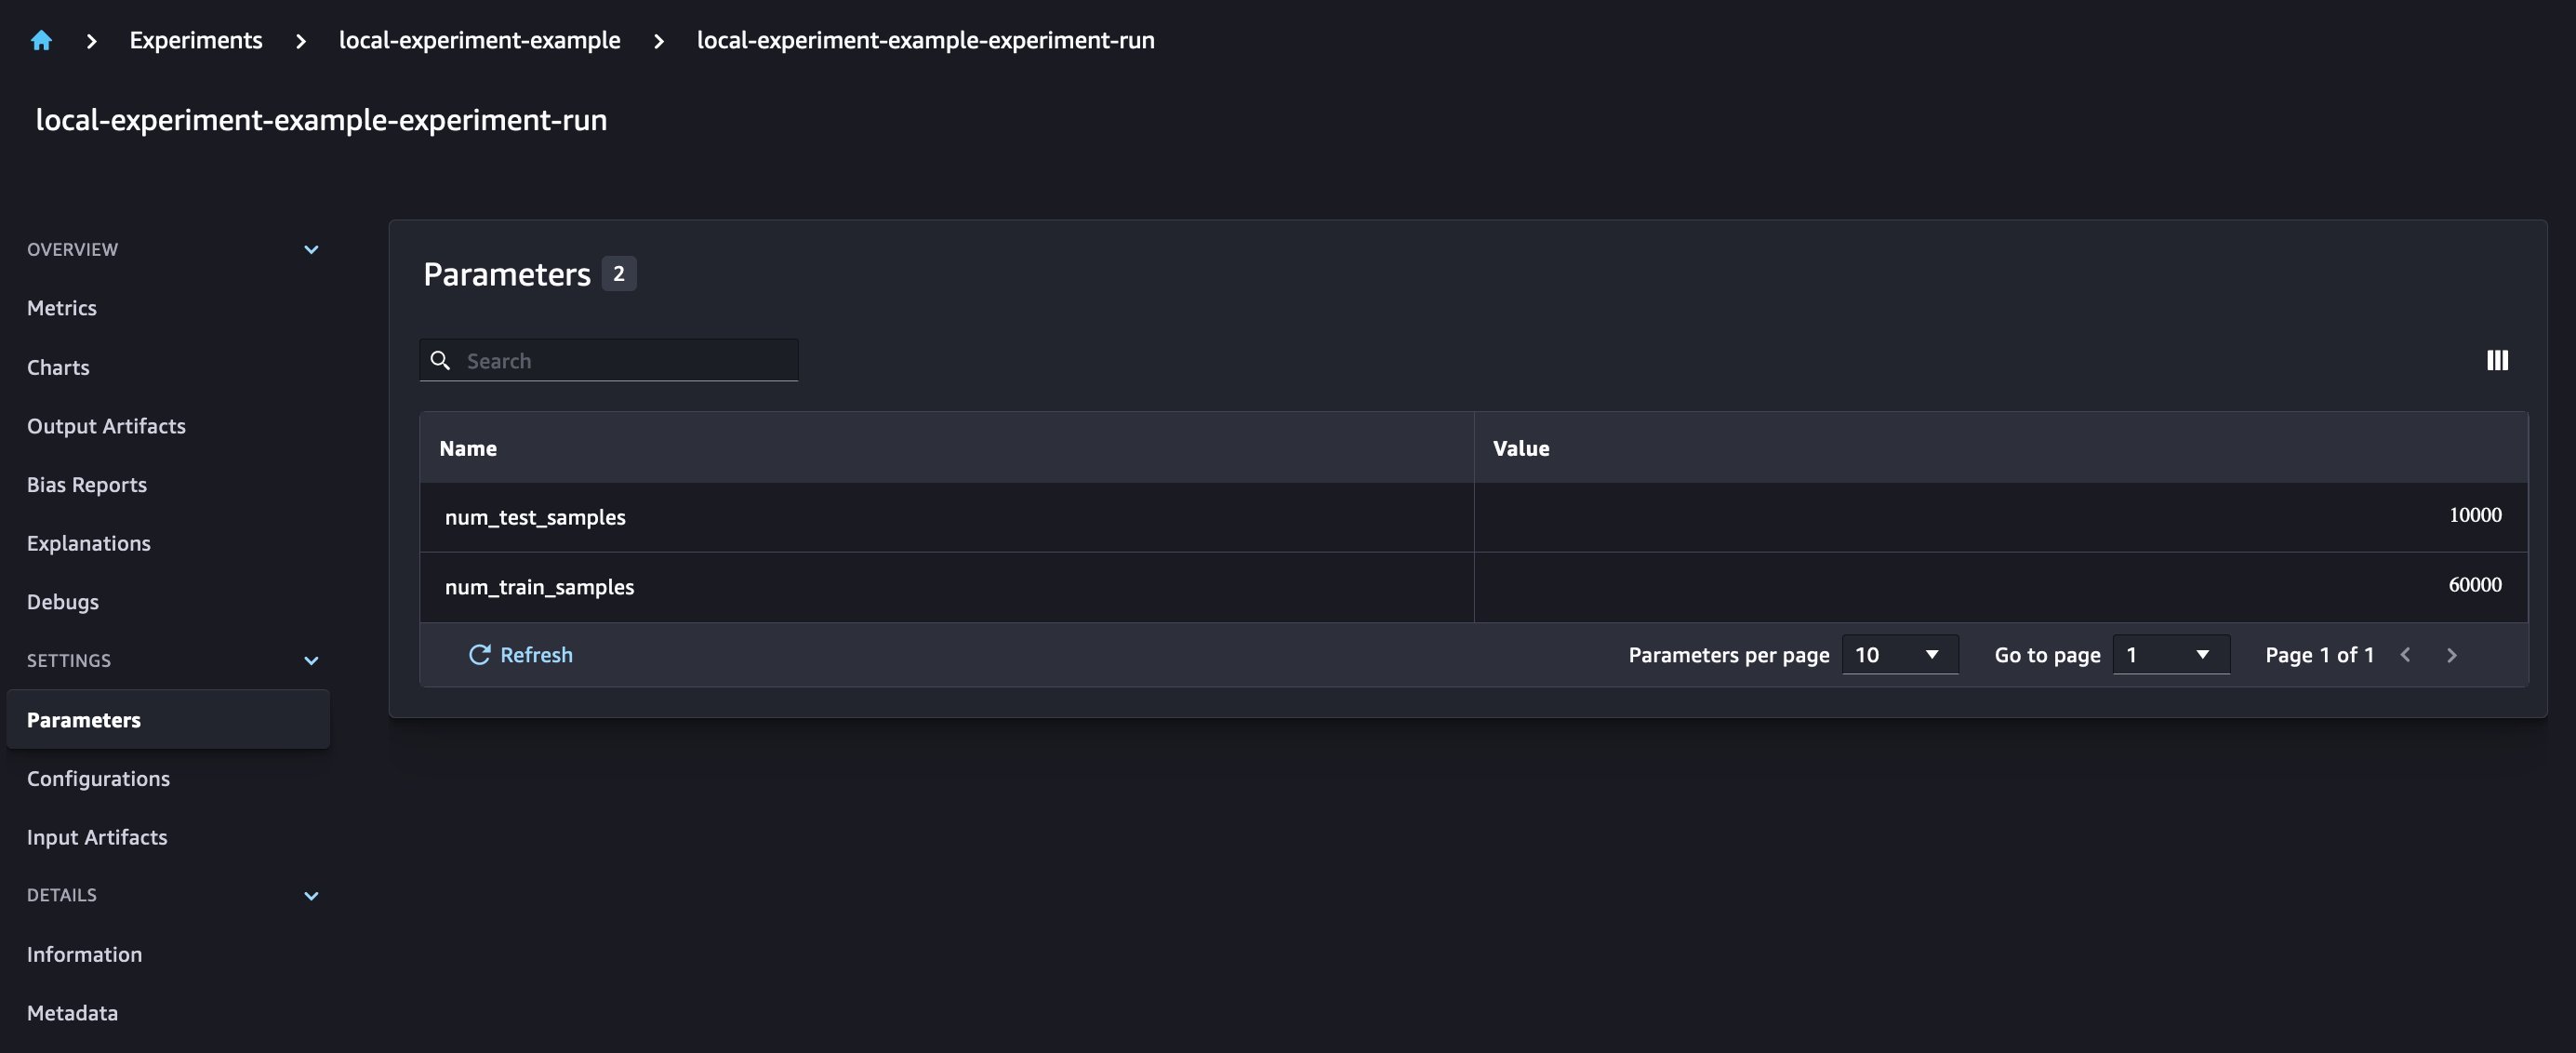Open Output Artifacts page
This screenshot has height=1053, width=2576.
(106, 426)
